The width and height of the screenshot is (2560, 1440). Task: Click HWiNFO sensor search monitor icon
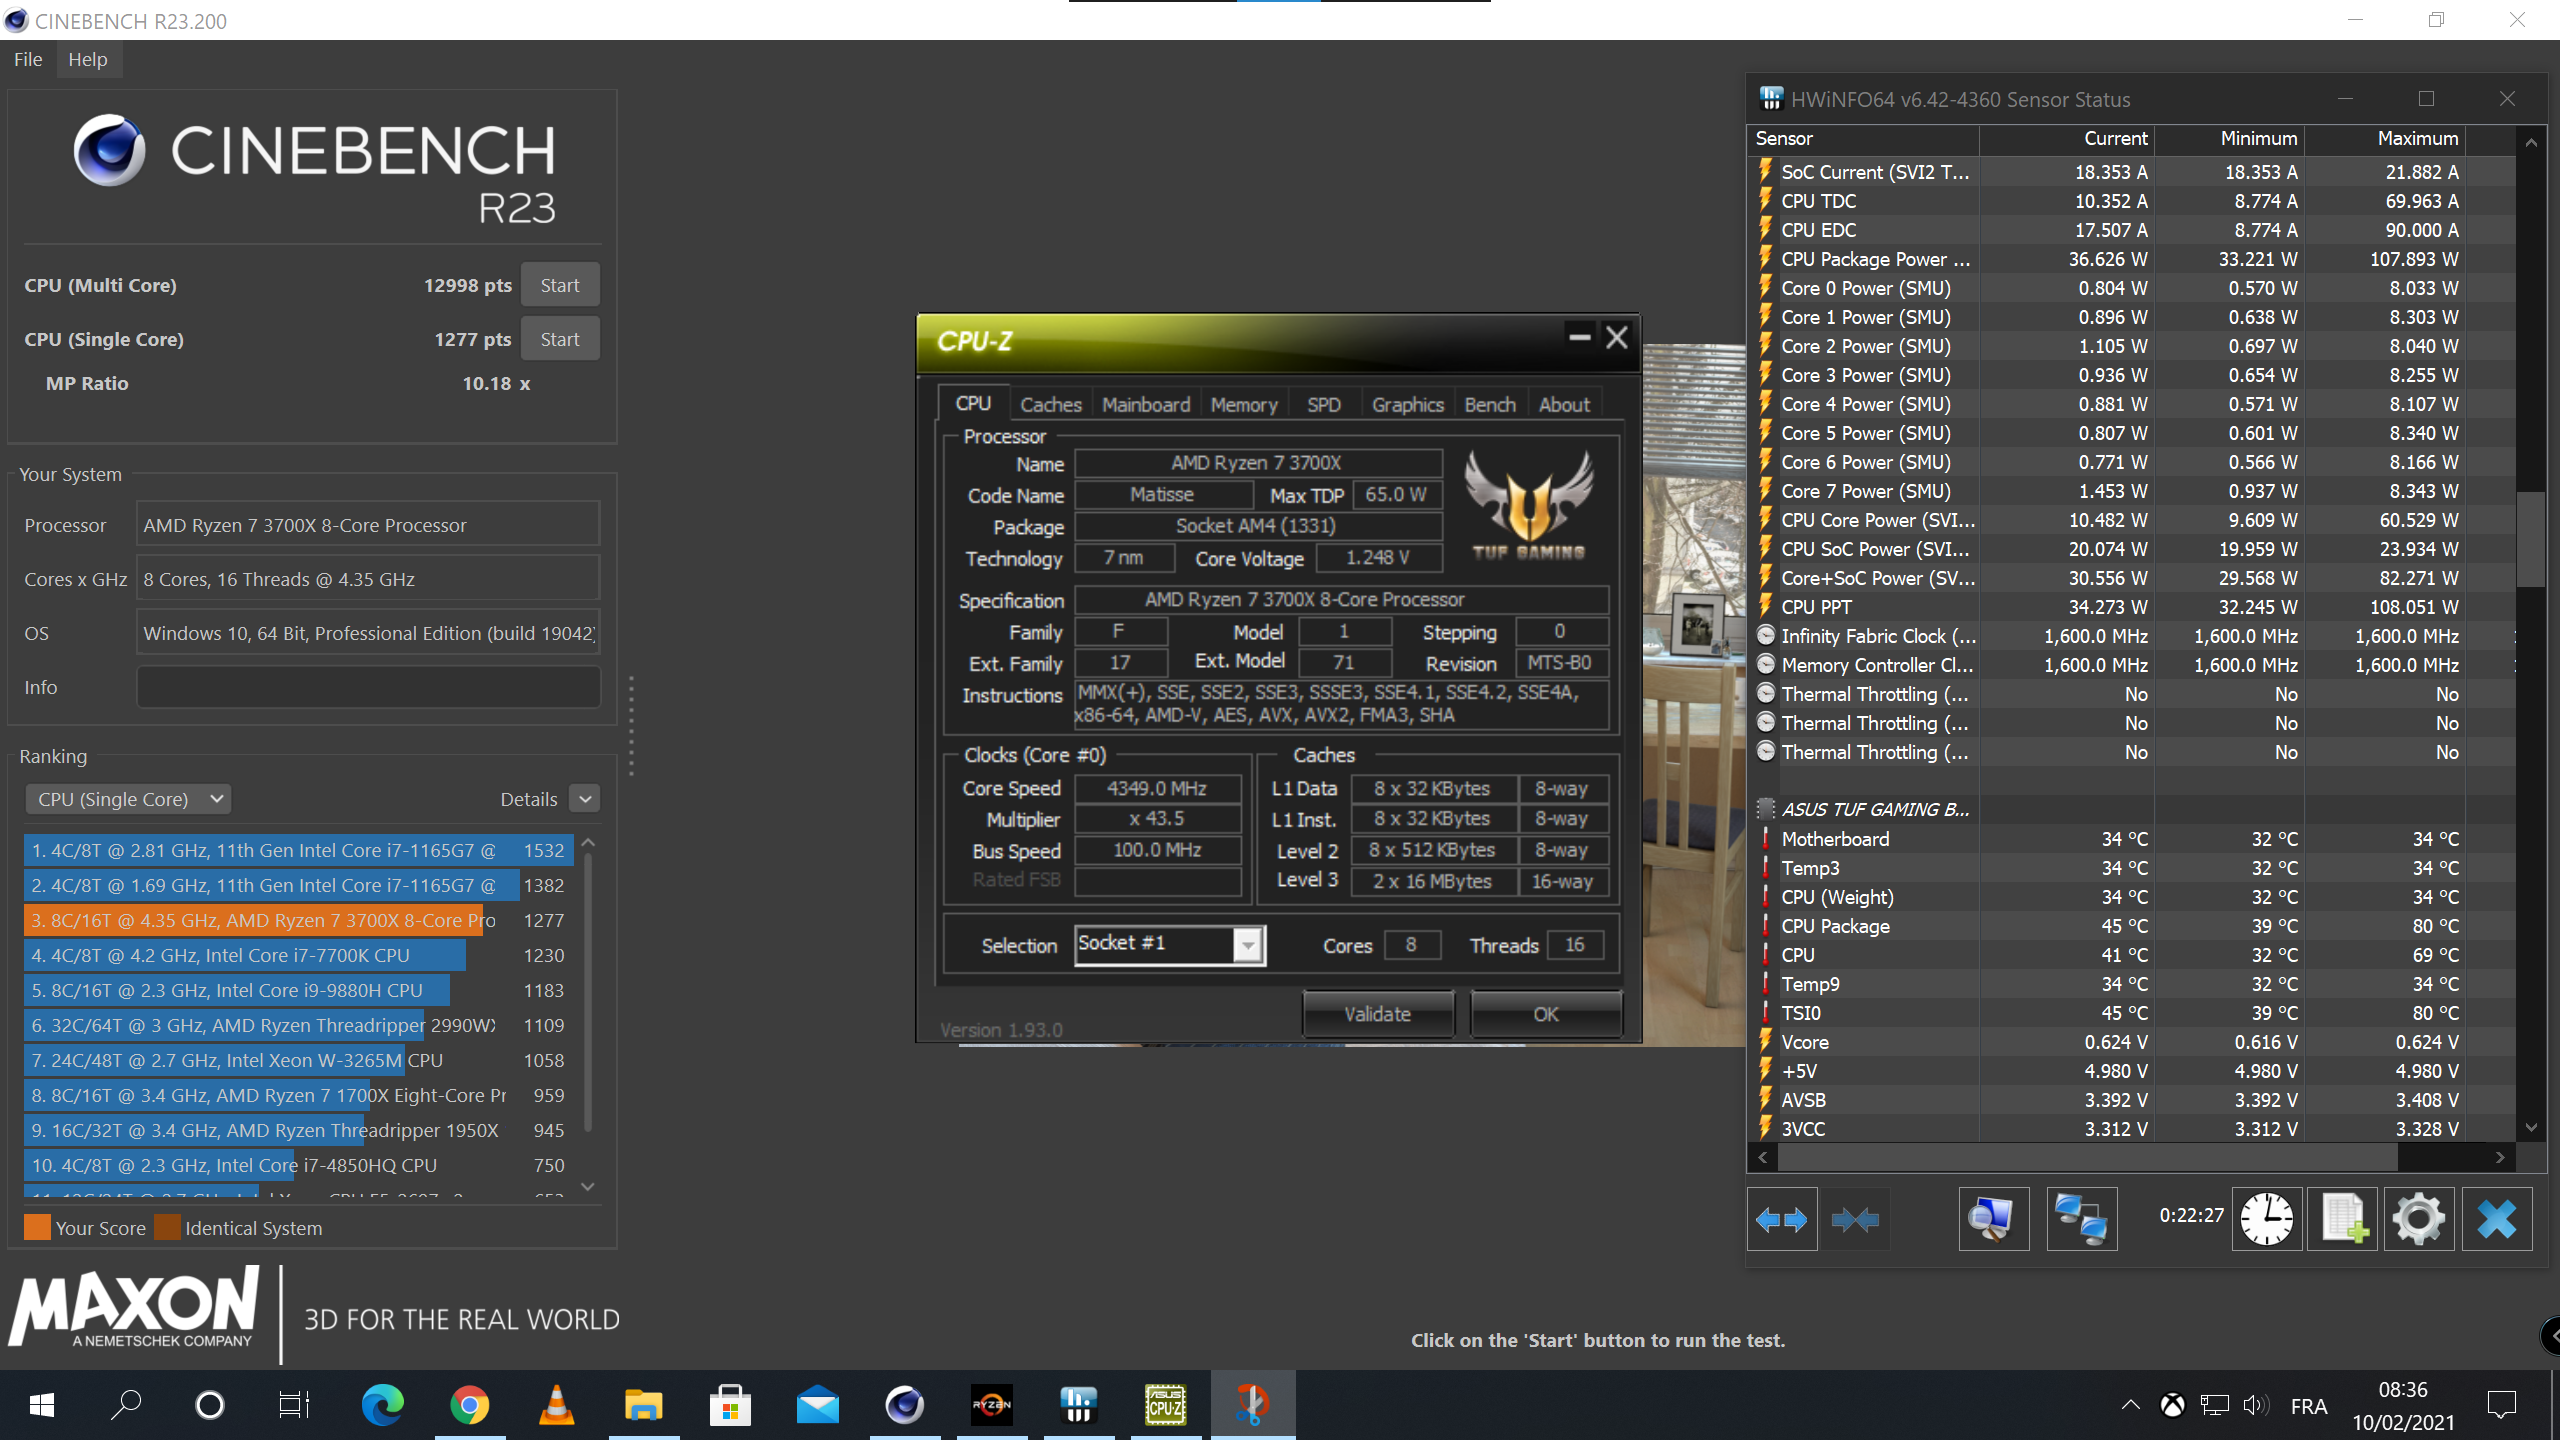point(1993,1218)
